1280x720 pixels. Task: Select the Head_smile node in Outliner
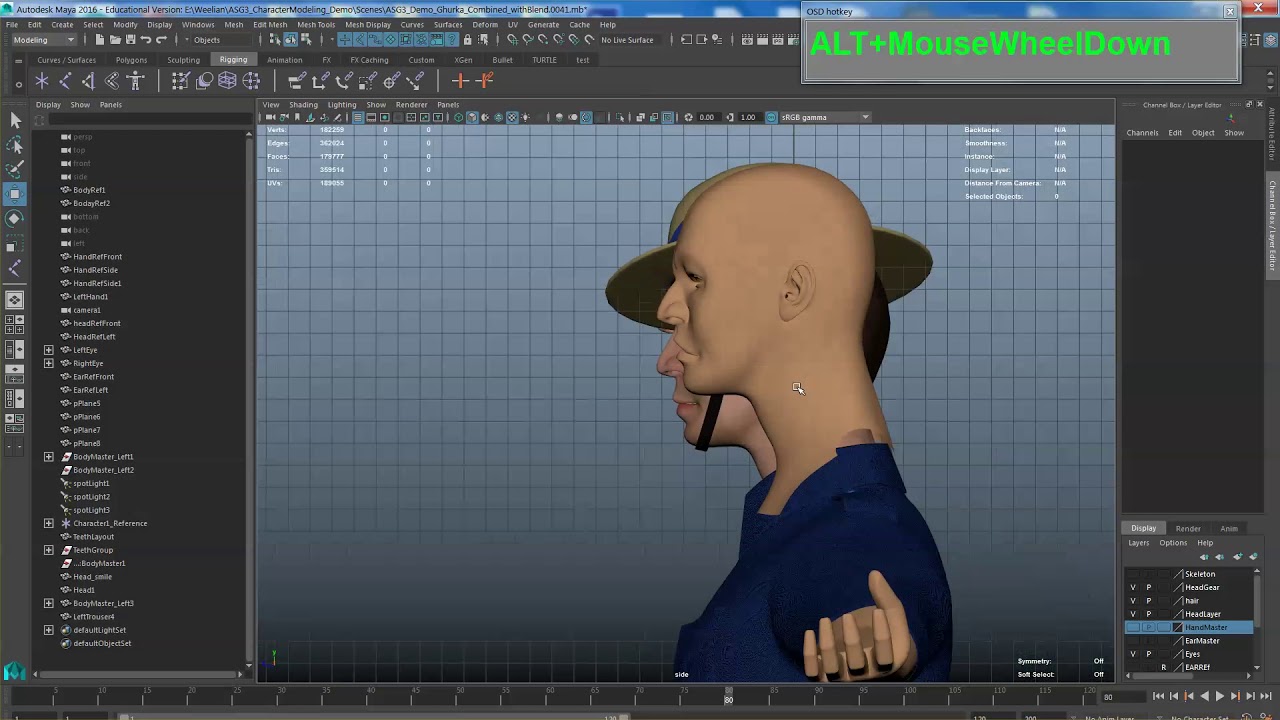coord(92,577)
